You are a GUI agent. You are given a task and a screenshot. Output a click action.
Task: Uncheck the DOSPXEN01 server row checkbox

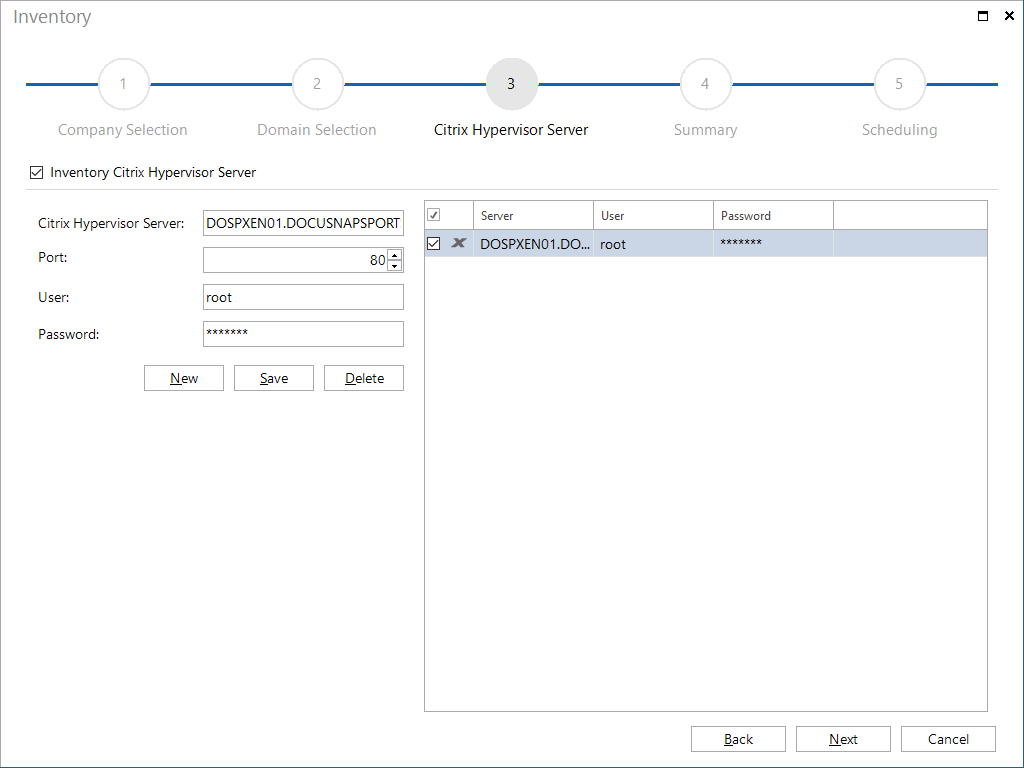[x=434, y=244]
